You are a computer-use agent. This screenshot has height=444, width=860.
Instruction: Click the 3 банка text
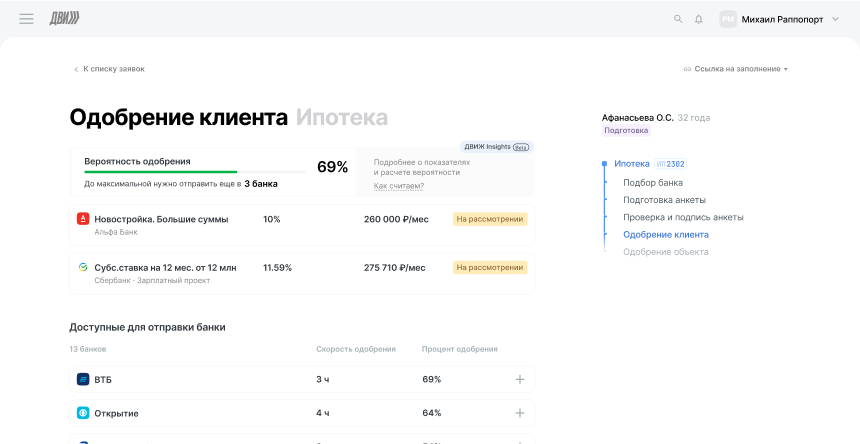point(261,184)
